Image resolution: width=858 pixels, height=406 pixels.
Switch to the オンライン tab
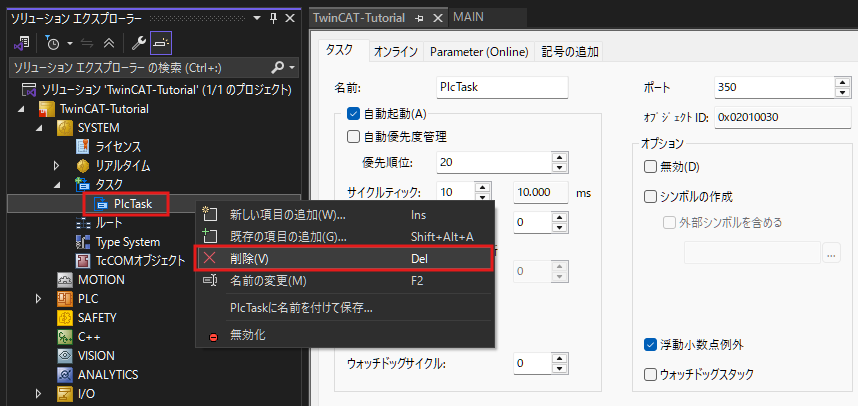[396, 52]
